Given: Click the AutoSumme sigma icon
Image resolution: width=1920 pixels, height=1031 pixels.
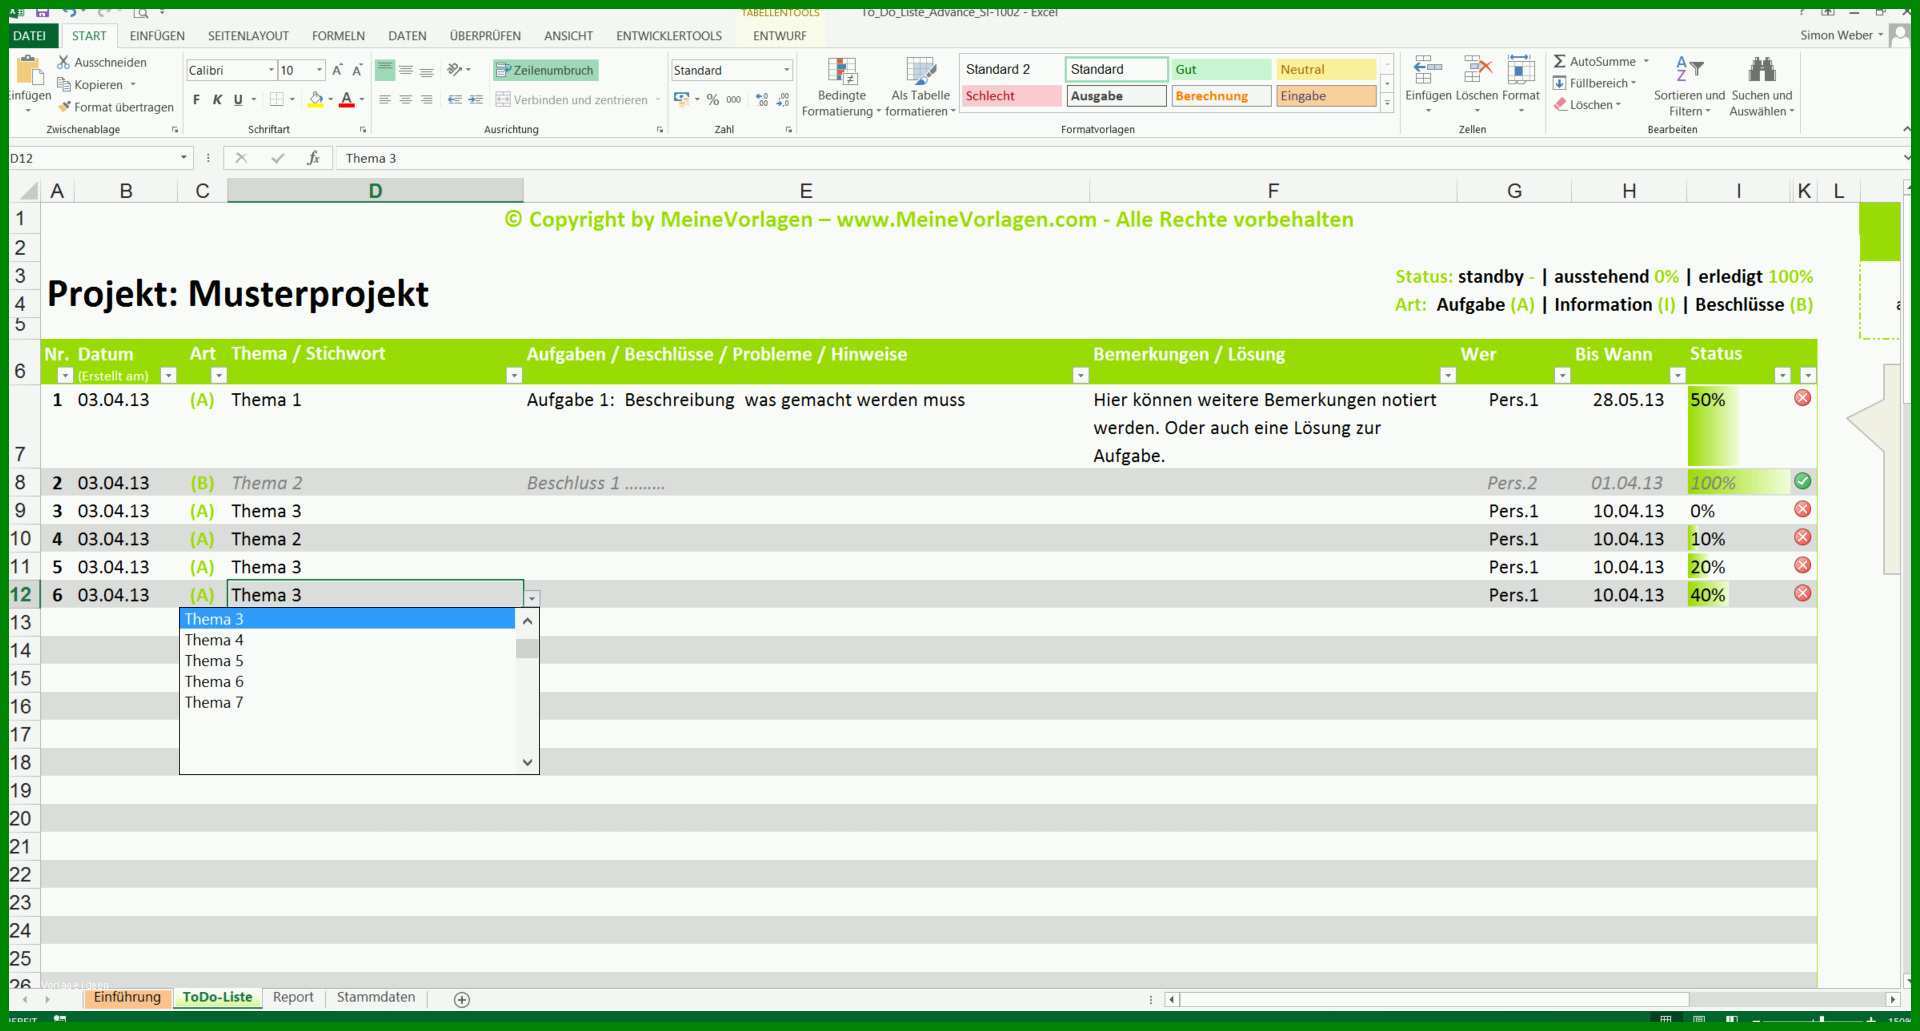Looking at the screenshot, I should [x=1560, y=61].
